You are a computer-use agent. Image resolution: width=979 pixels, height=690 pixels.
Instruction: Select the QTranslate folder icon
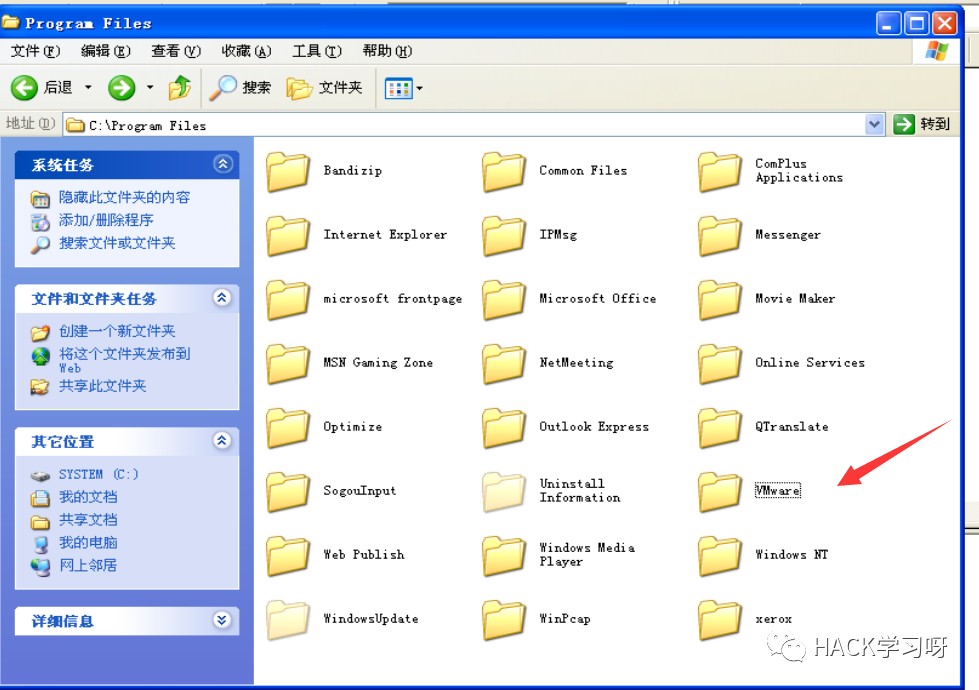[x=720, y=427]
